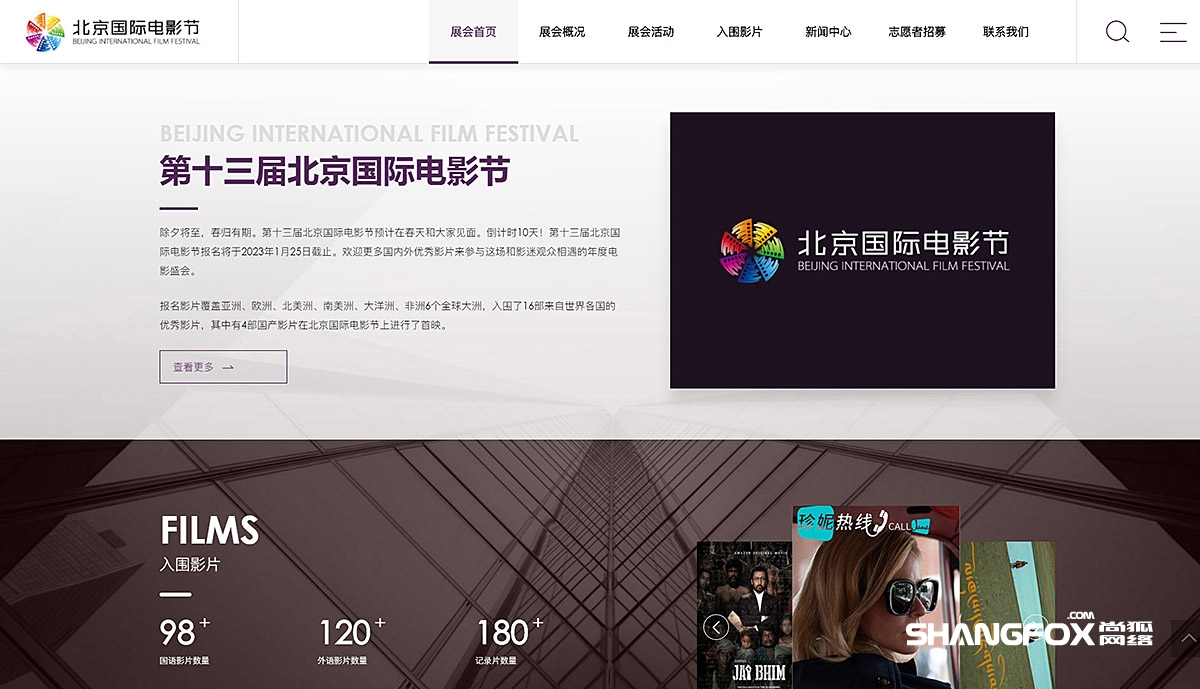
Task: Open the 展会活动 menu item
Action: 651,32
